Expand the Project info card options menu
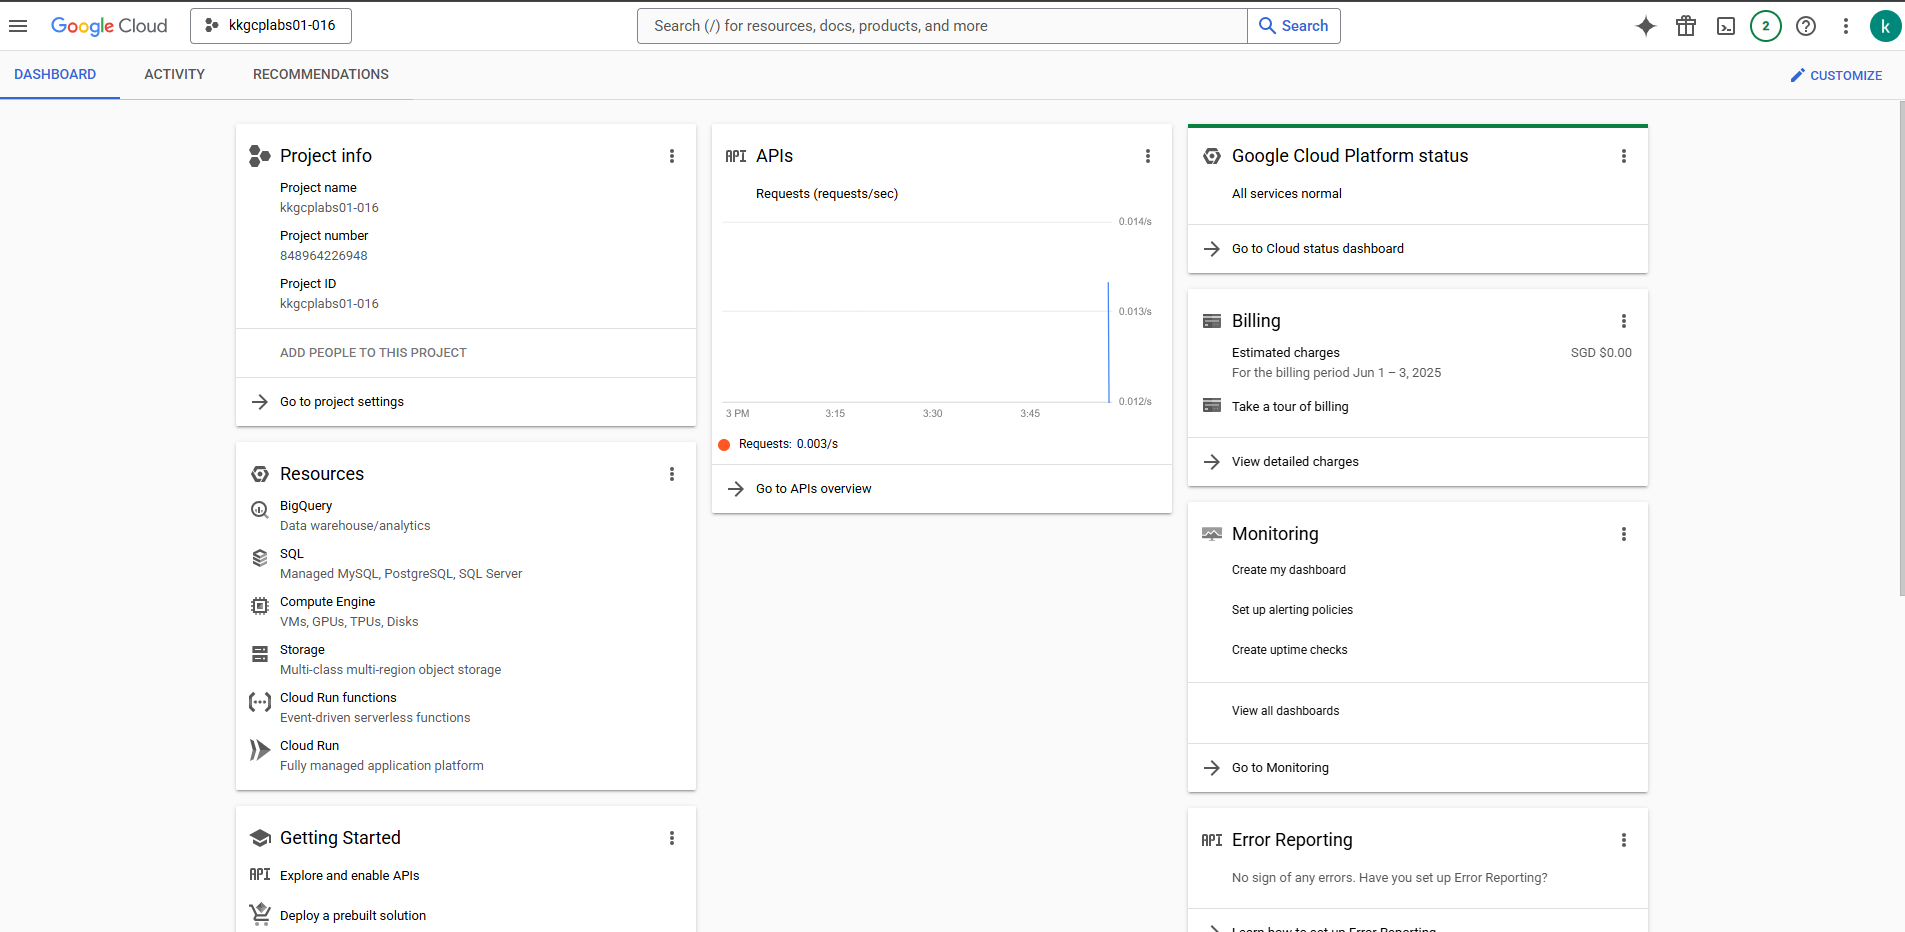The height and width of the screenshot is (932, 1905). pos(672,156)
